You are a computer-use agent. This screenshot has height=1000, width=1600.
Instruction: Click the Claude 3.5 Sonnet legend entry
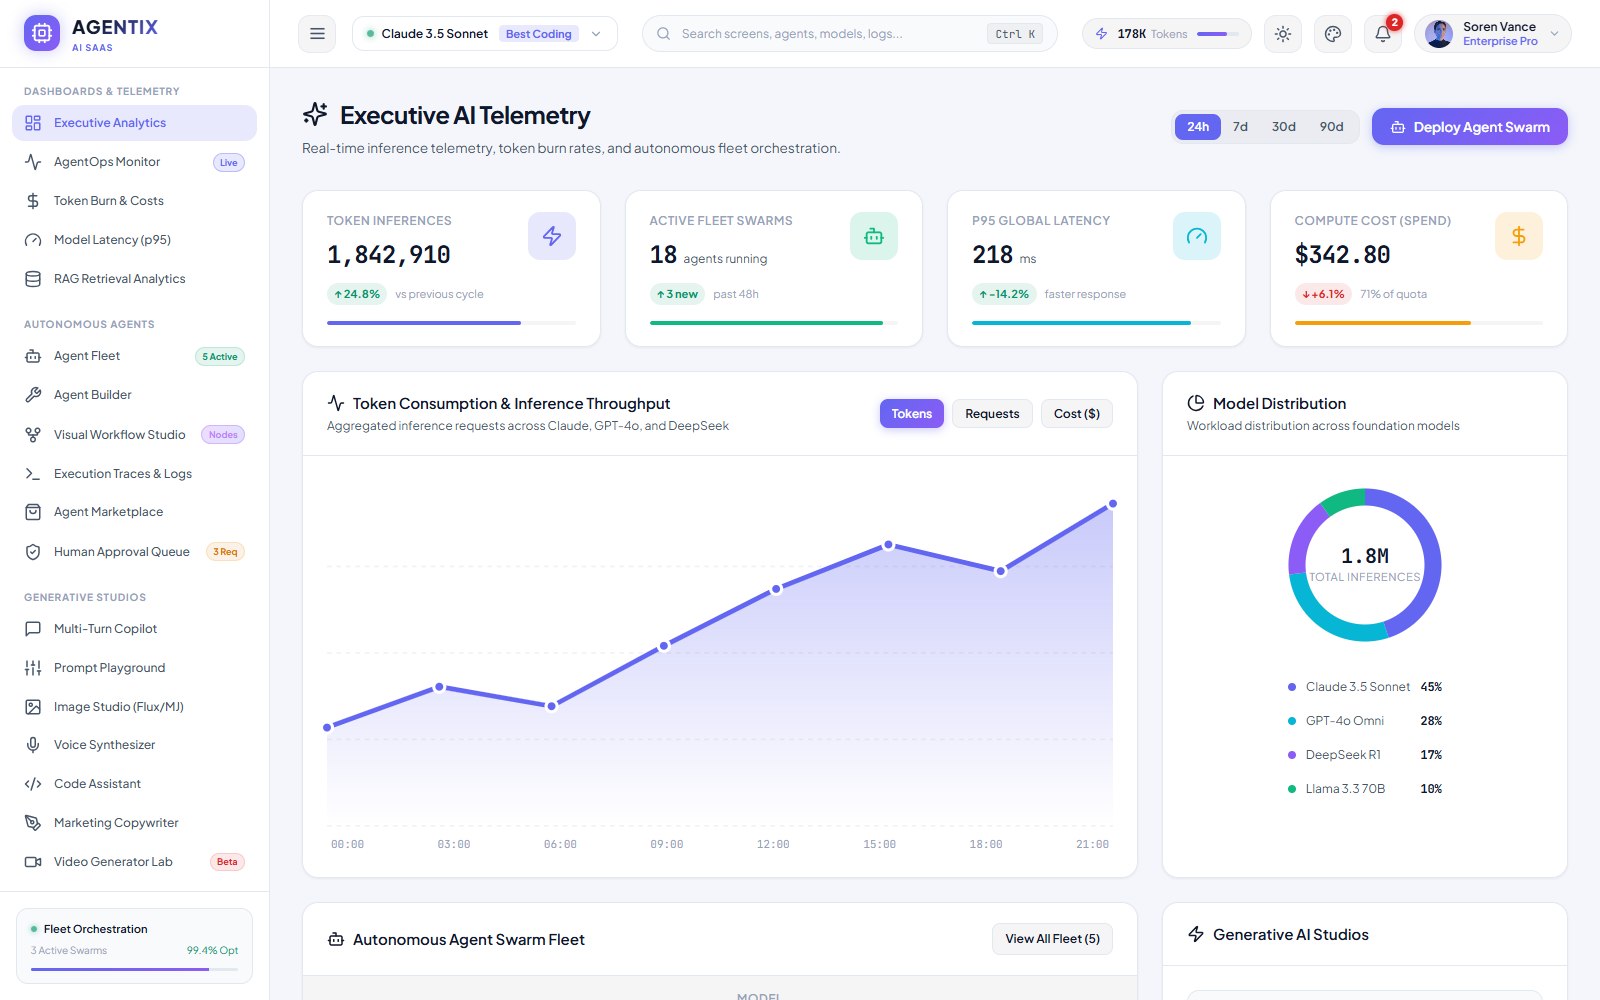1364,687
